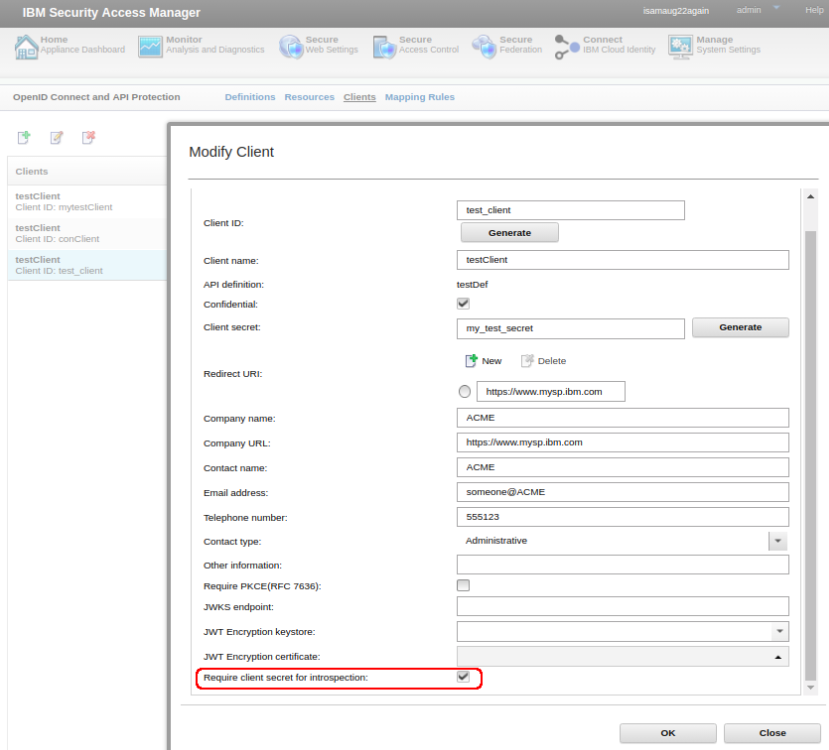This screenshot has width=829, height=750.
Task: Click the edit client icon
Action: [x=57, y=137]
